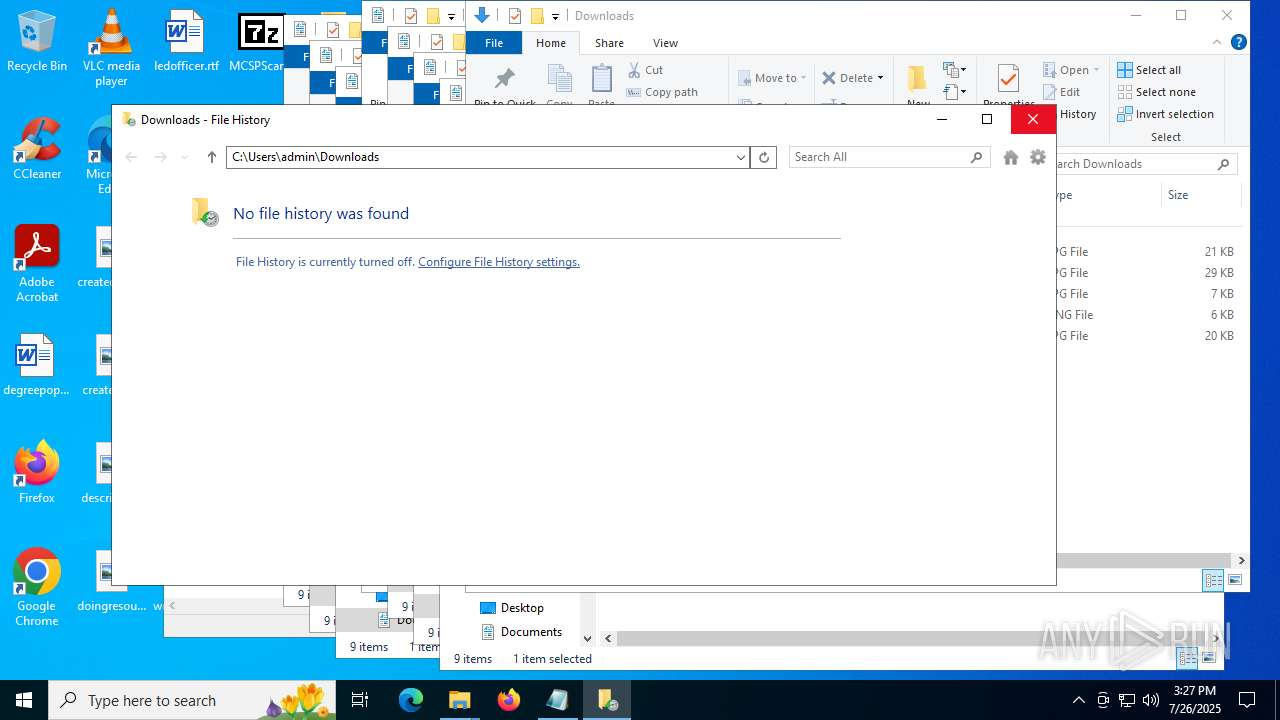Click Edit in Downloads ribbon
1280x720 pixels.
pos(1062,92)
